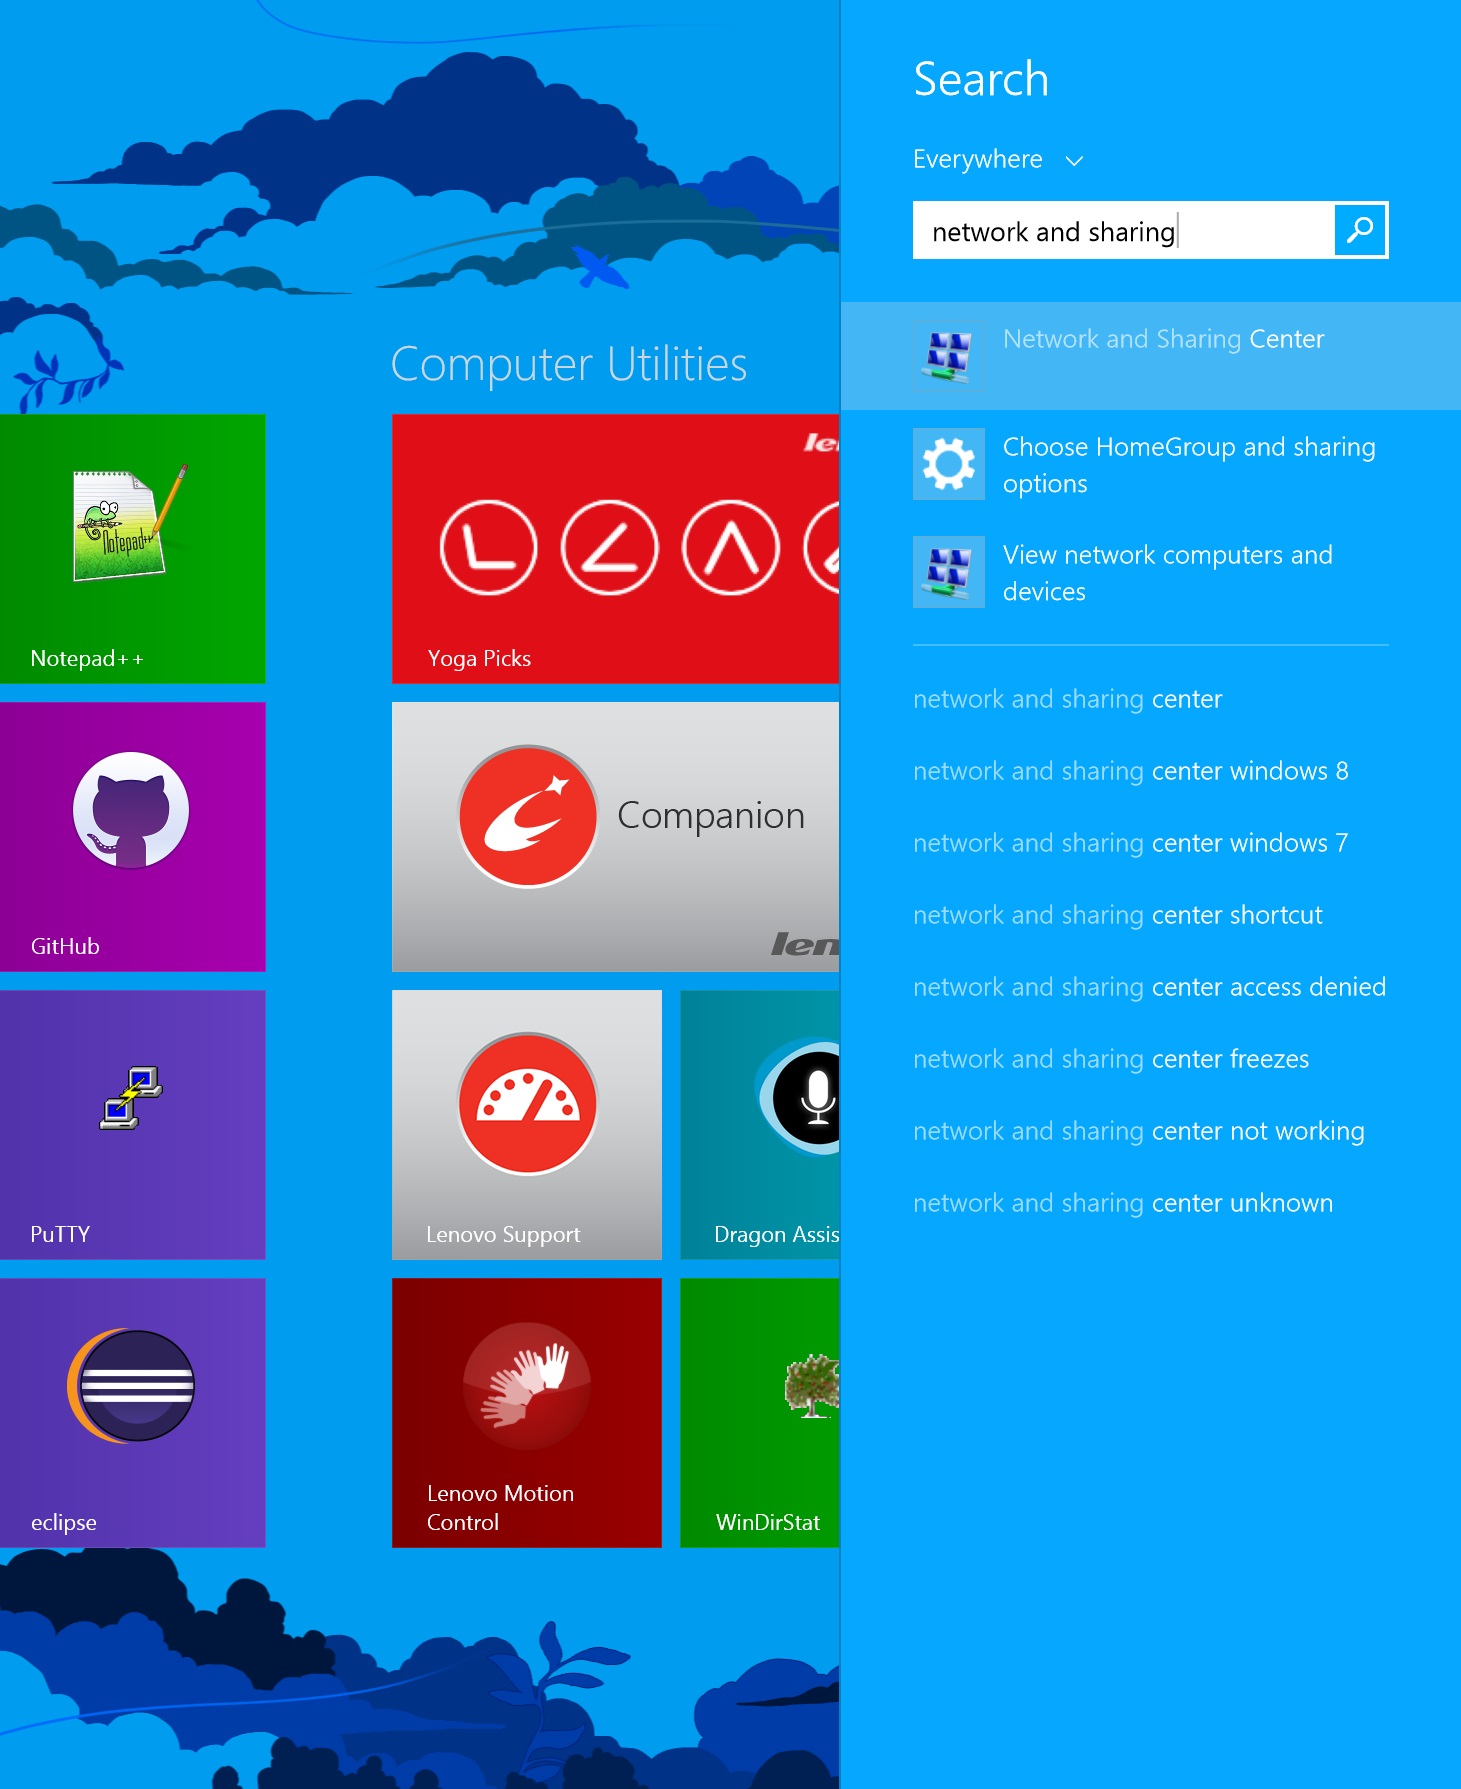Screen dimensions: 1461x1789
Task: Select suggestion 'network and sharing center'
Action: 1068,699
